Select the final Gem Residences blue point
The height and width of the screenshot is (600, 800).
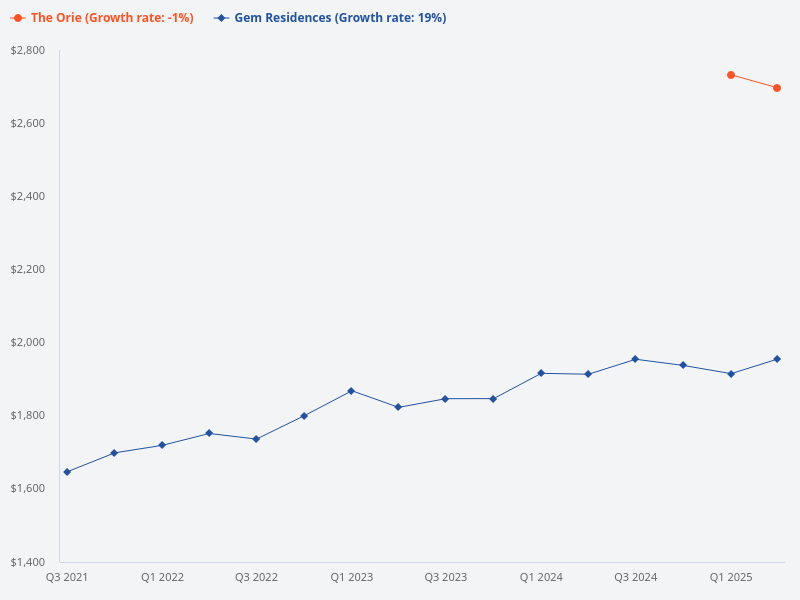777,359
